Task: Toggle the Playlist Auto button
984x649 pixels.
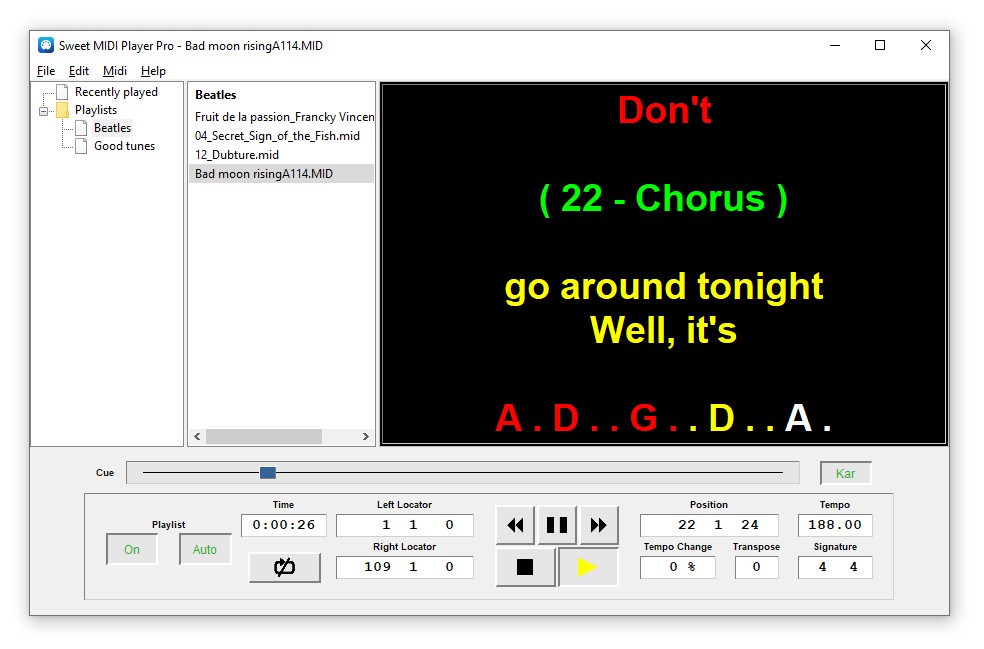Action: (205, 549)
